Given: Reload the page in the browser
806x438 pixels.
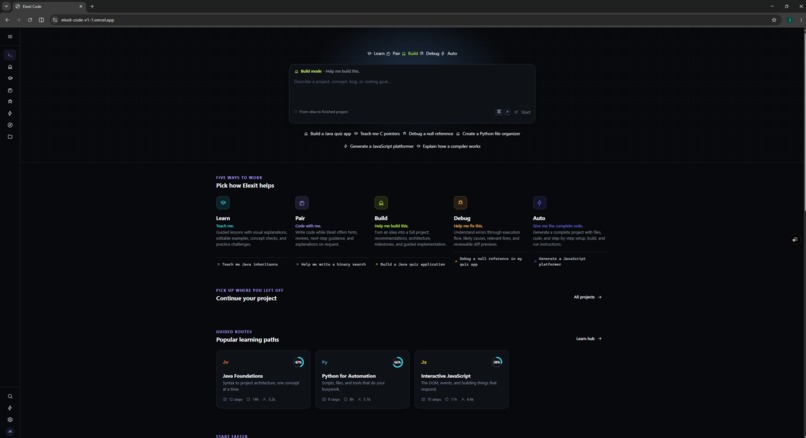Looking at the screenshot, I should [30, 20].
